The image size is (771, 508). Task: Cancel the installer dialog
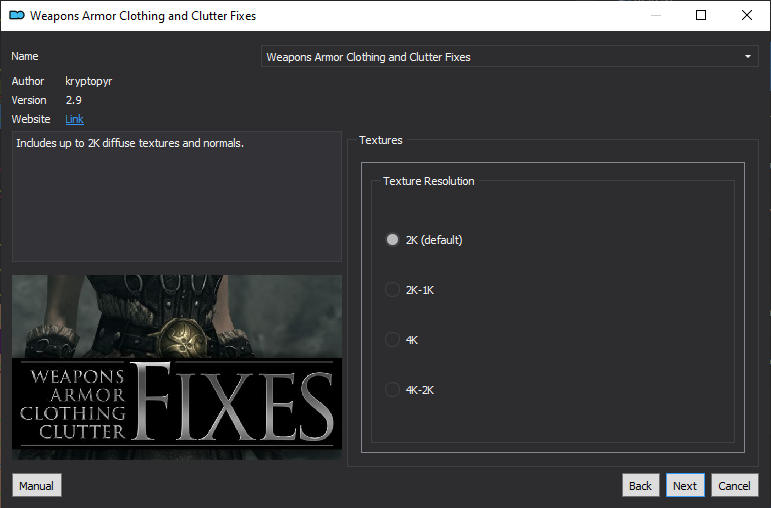(734, 485)
